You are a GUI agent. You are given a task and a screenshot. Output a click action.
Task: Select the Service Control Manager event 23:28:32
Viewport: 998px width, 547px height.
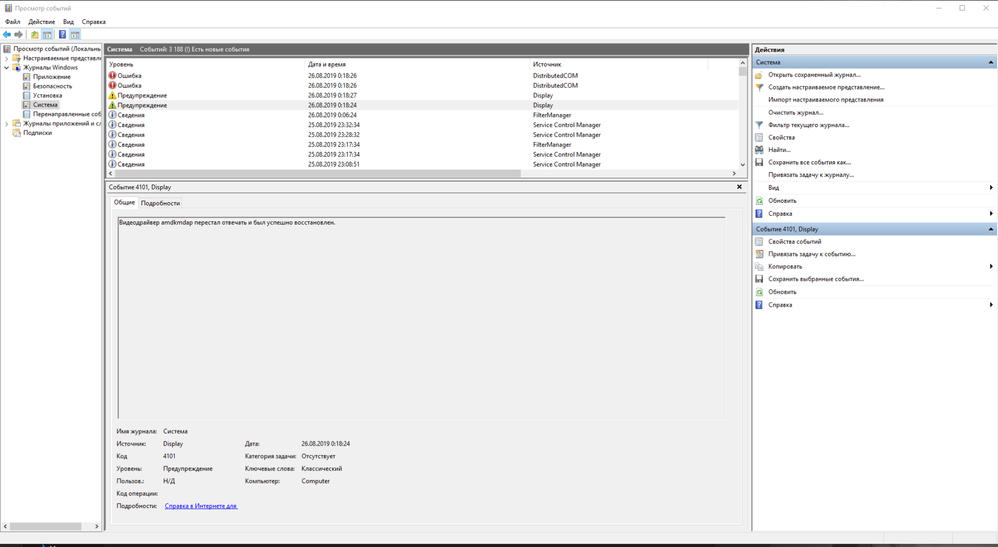423,135
